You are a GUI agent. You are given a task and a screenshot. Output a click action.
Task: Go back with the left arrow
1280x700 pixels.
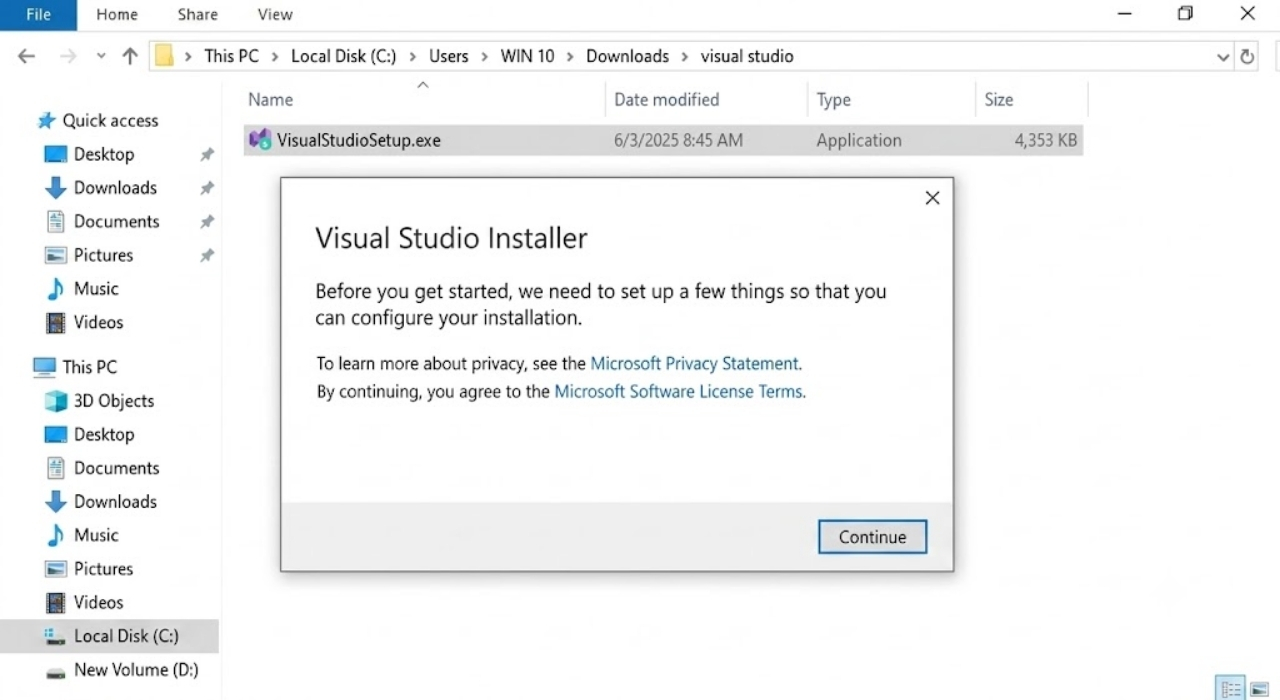click(x=27, y=56)
